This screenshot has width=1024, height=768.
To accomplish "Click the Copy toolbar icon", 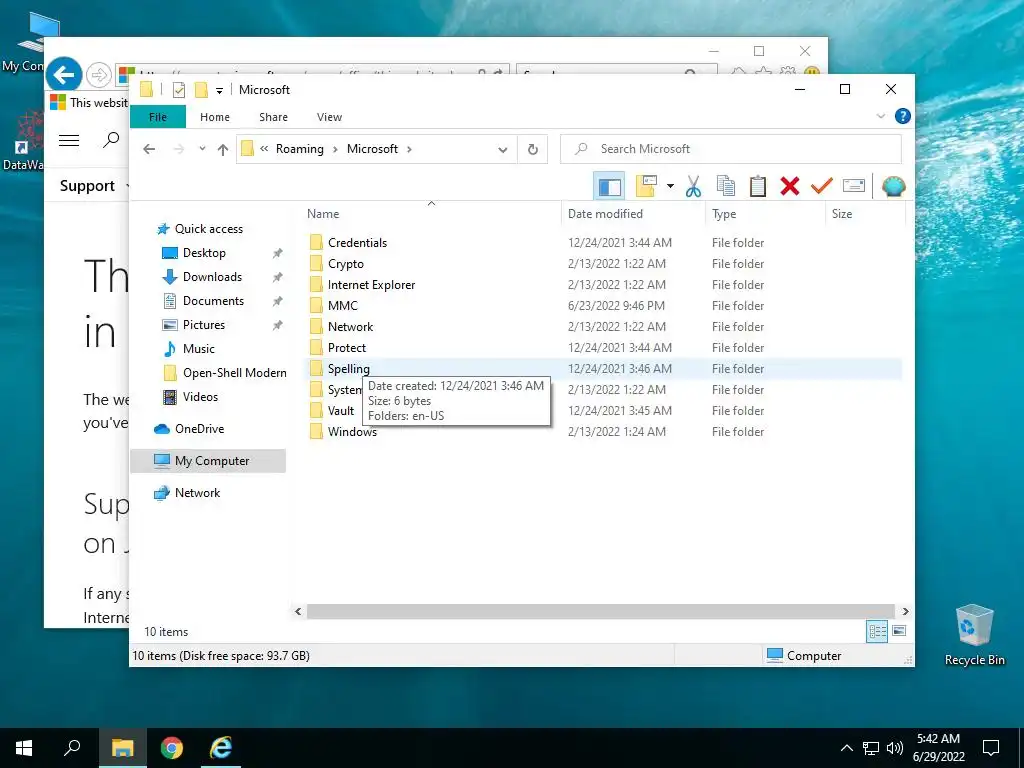I will [725, 186].
